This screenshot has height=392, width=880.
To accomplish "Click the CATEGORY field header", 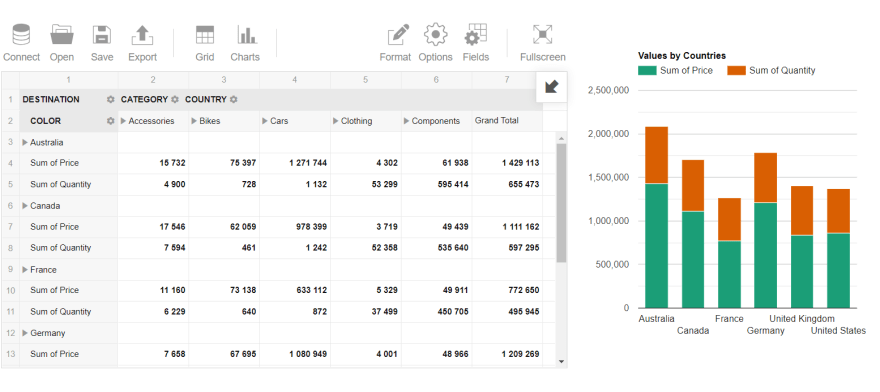I will click(144, 99).
